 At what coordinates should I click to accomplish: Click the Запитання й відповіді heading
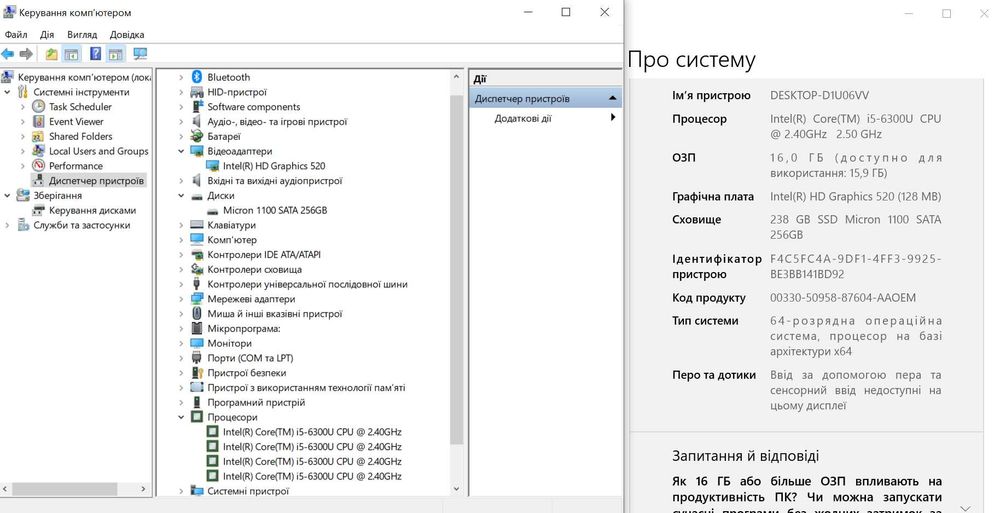point(746,456)
